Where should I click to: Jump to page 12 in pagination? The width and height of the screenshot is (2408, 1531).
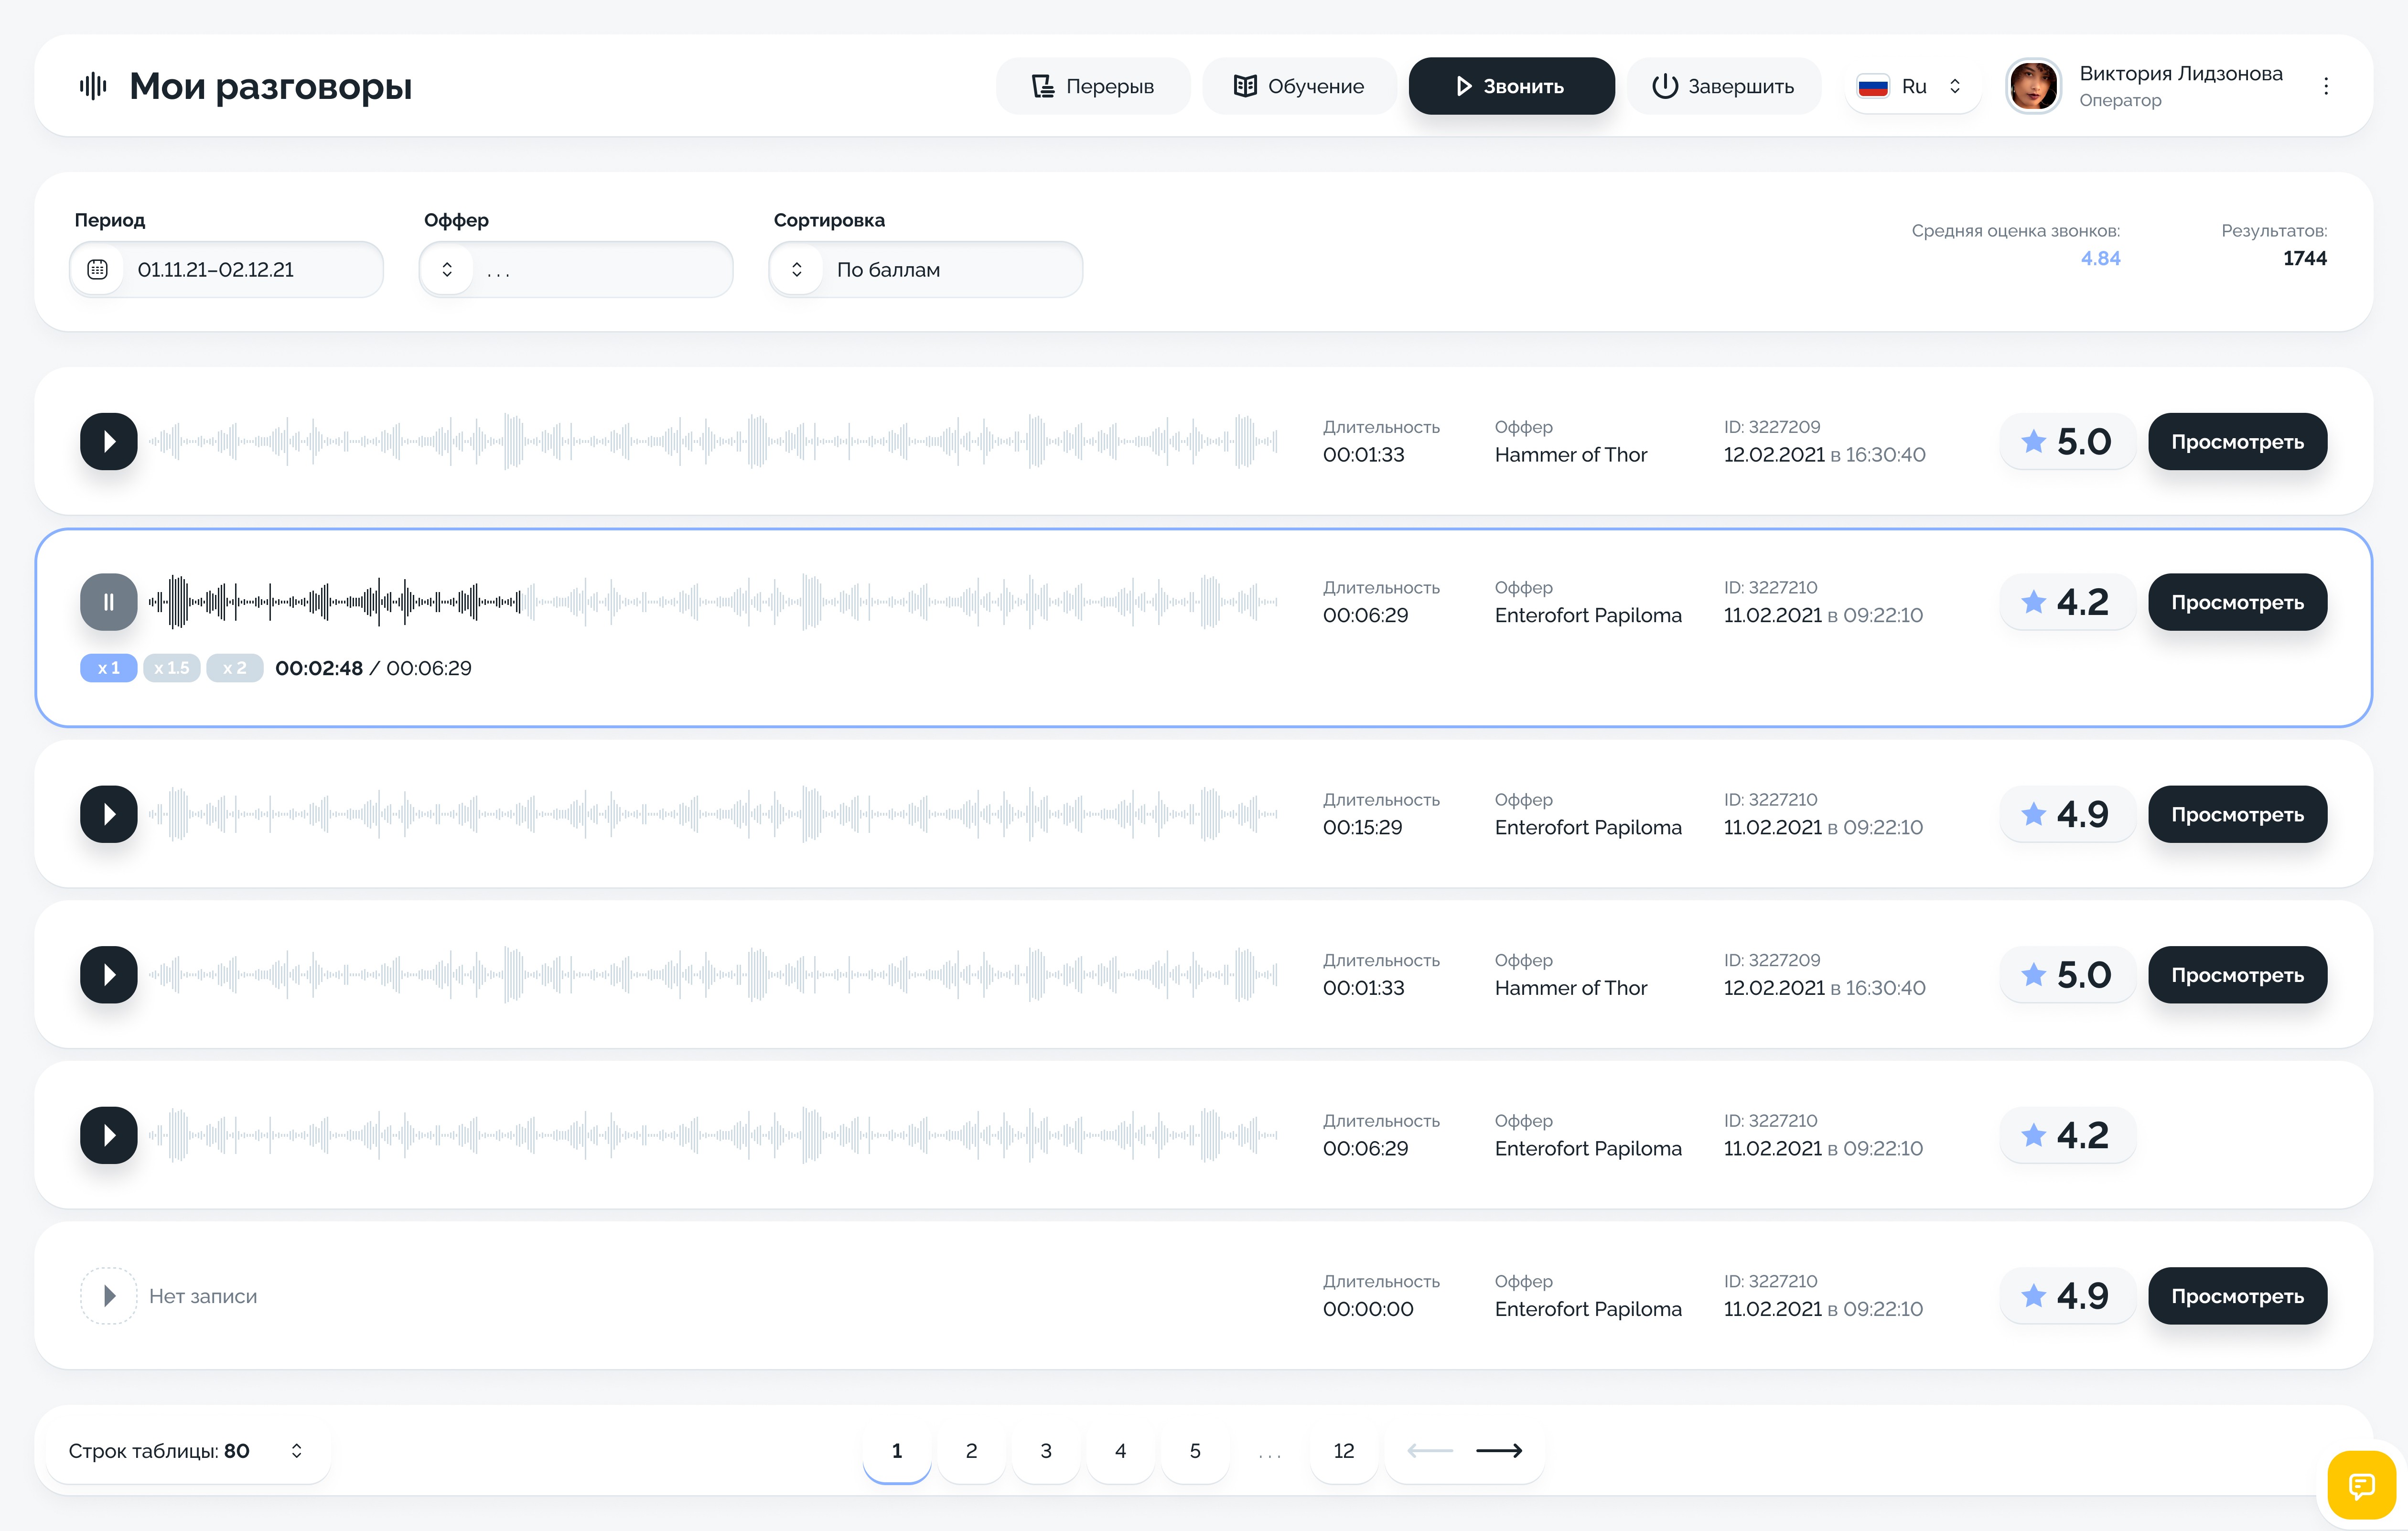(1343, 1450)
